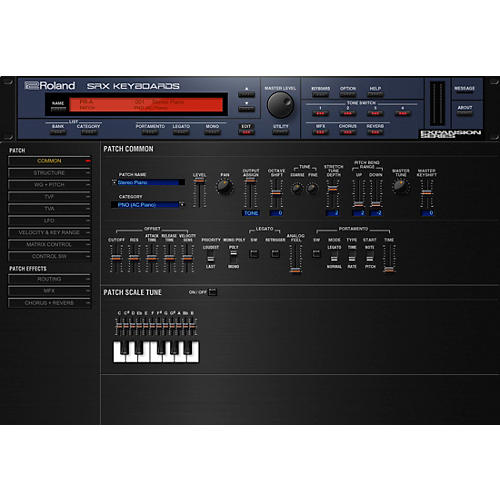Switch to the LFO tab
Screen dimensions: 500x500
49,221
